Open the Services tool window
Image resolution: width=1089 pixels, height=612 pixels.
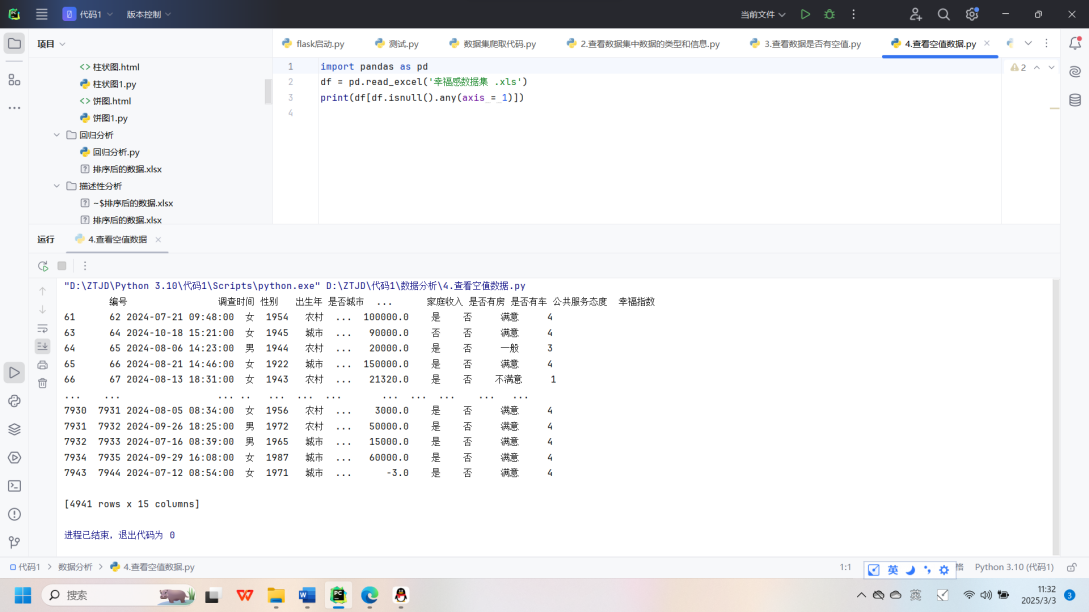(14, 458)
